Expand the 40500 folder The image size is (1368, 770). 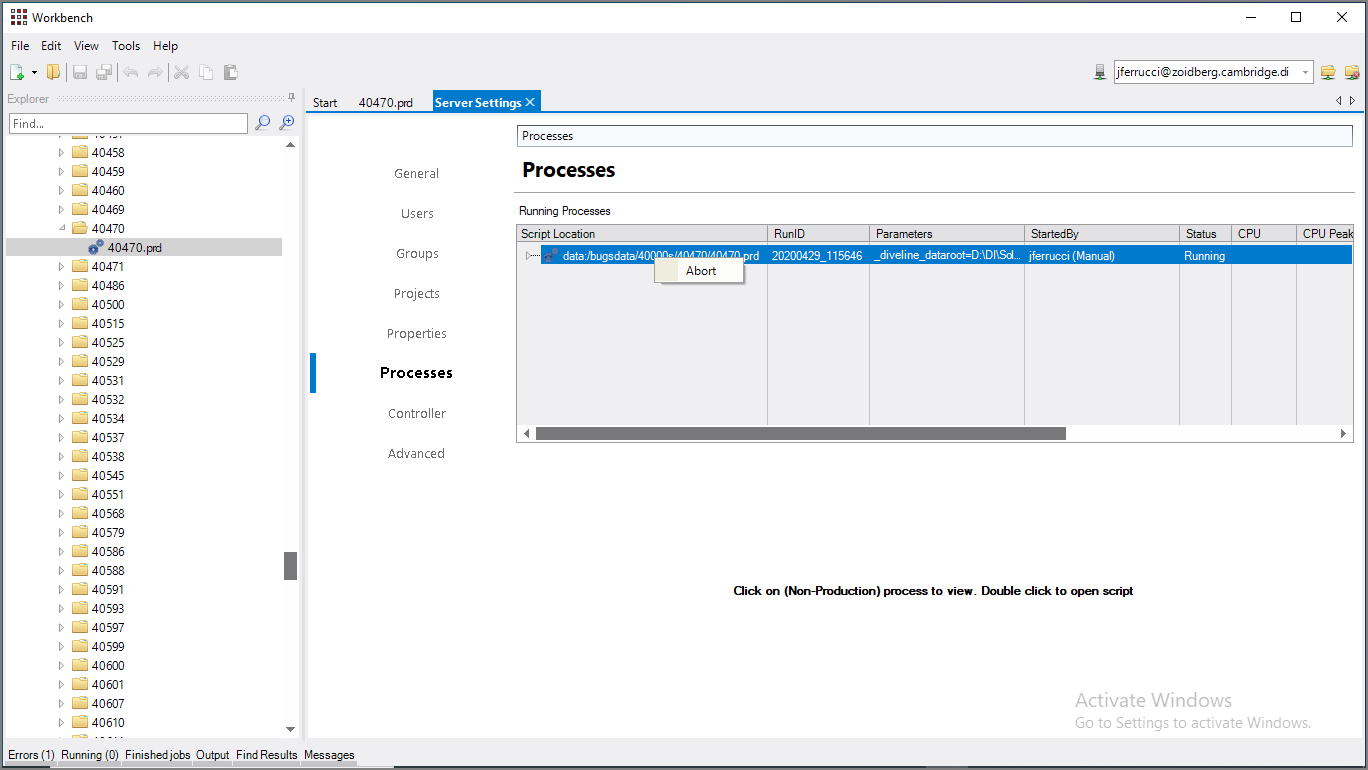(61, 305)
